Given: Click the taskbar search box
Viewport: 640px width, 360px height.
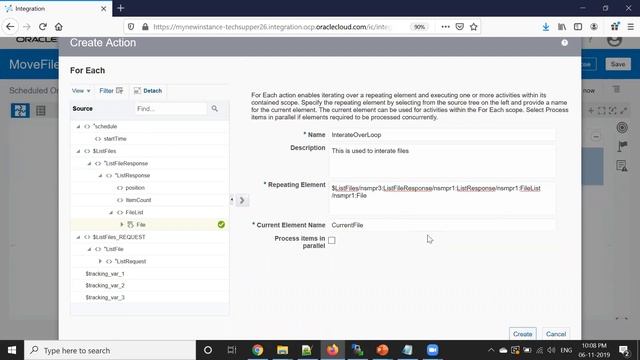Looking at the screenshot, I should [110, 350].
